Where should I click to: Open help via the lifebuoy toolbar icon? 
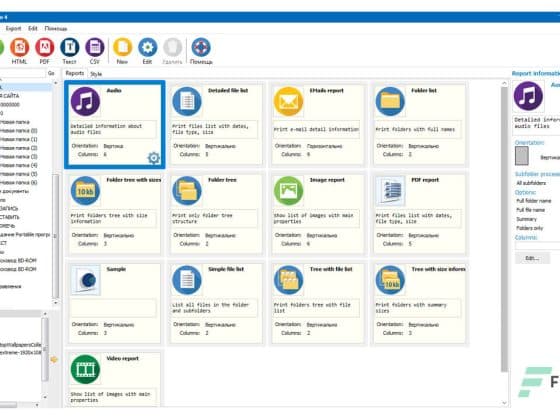201,47
